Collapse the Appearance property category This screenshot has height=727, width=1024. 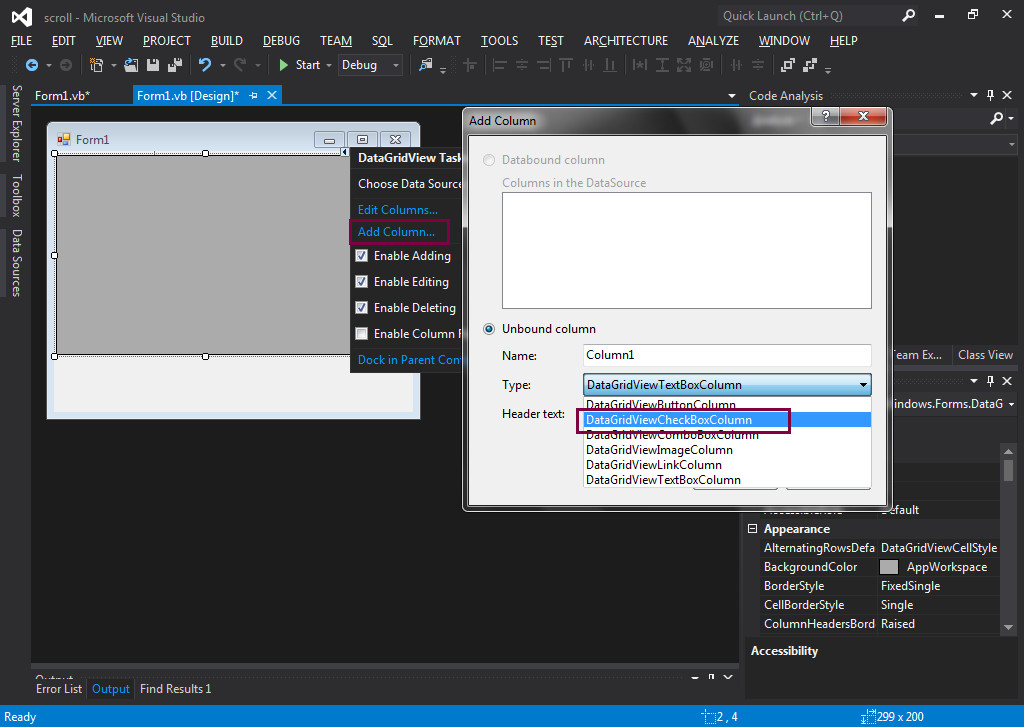pos(753,529)
